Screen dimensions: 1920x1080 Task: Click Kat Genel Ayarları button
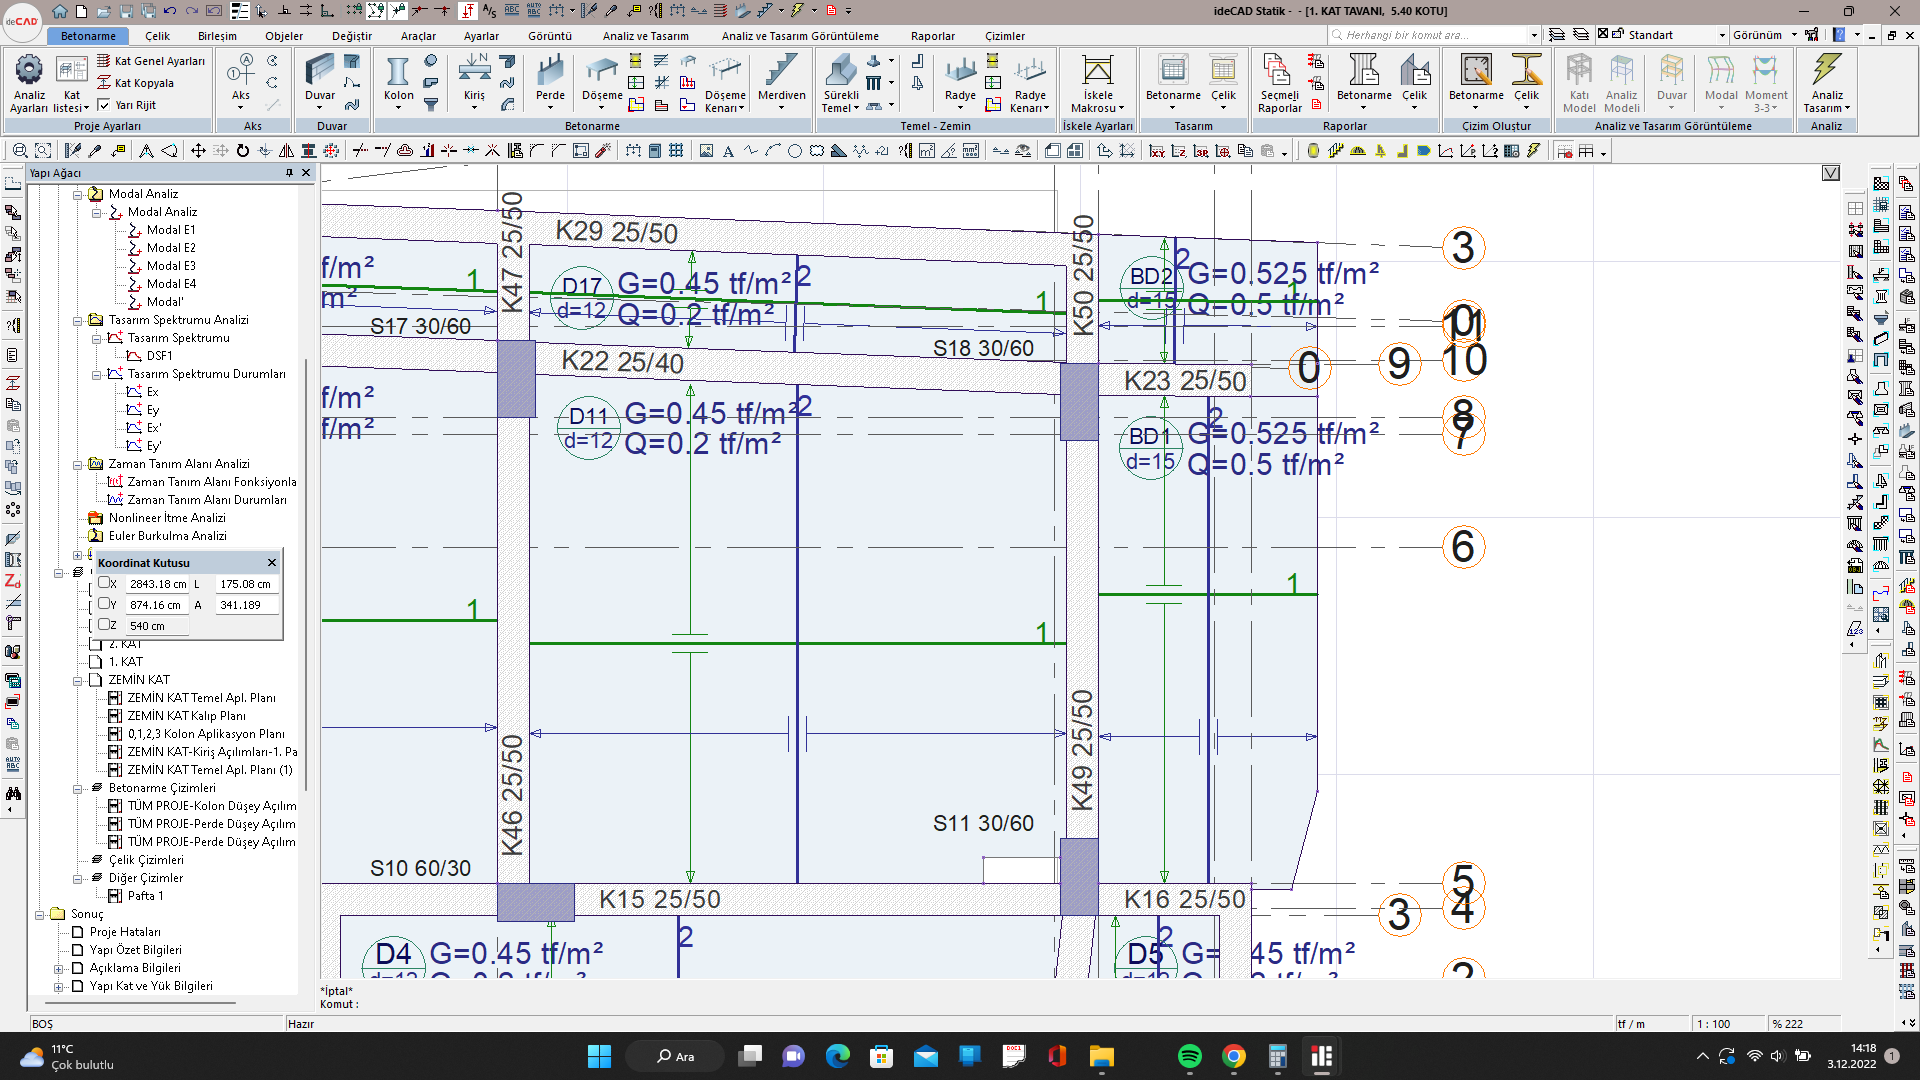point(151,61)
